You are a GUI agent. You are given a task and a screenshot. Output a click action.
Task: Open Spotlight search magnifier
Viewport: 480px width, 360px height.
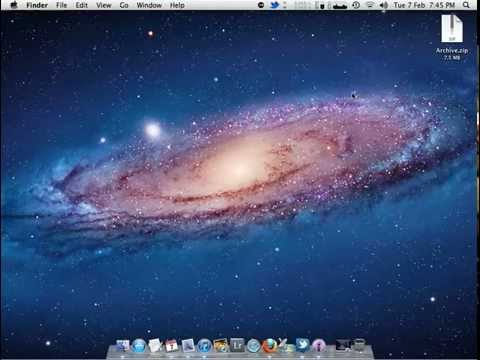[x=466, y=5]
